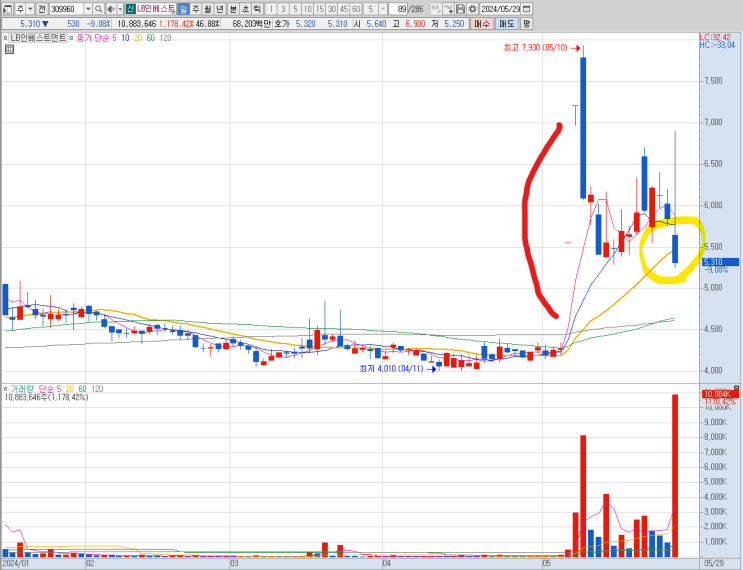Screen dimensions: 743x570
Task: Click the 매수 buy button
Action: click(x=482, y=24)
